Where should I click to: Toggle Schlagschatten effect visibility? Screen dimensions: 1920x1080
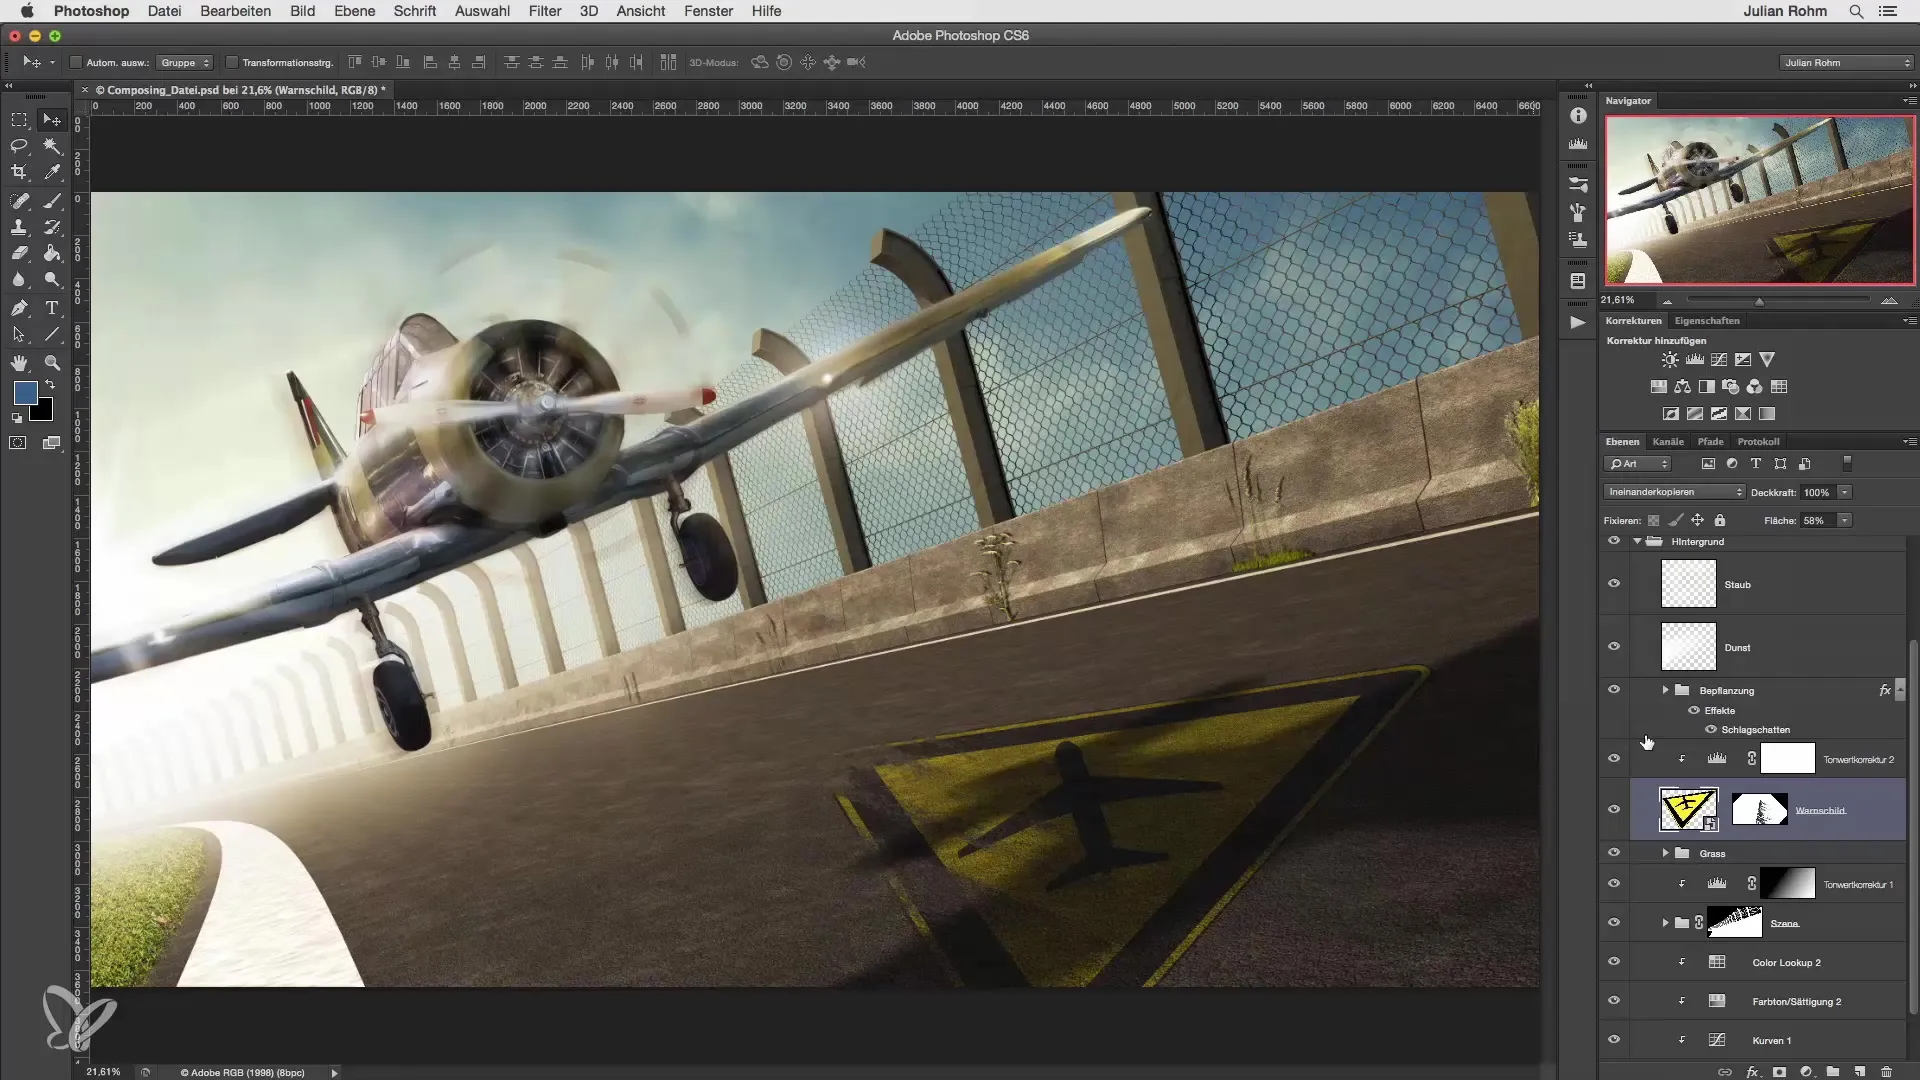coord(1711,729)
